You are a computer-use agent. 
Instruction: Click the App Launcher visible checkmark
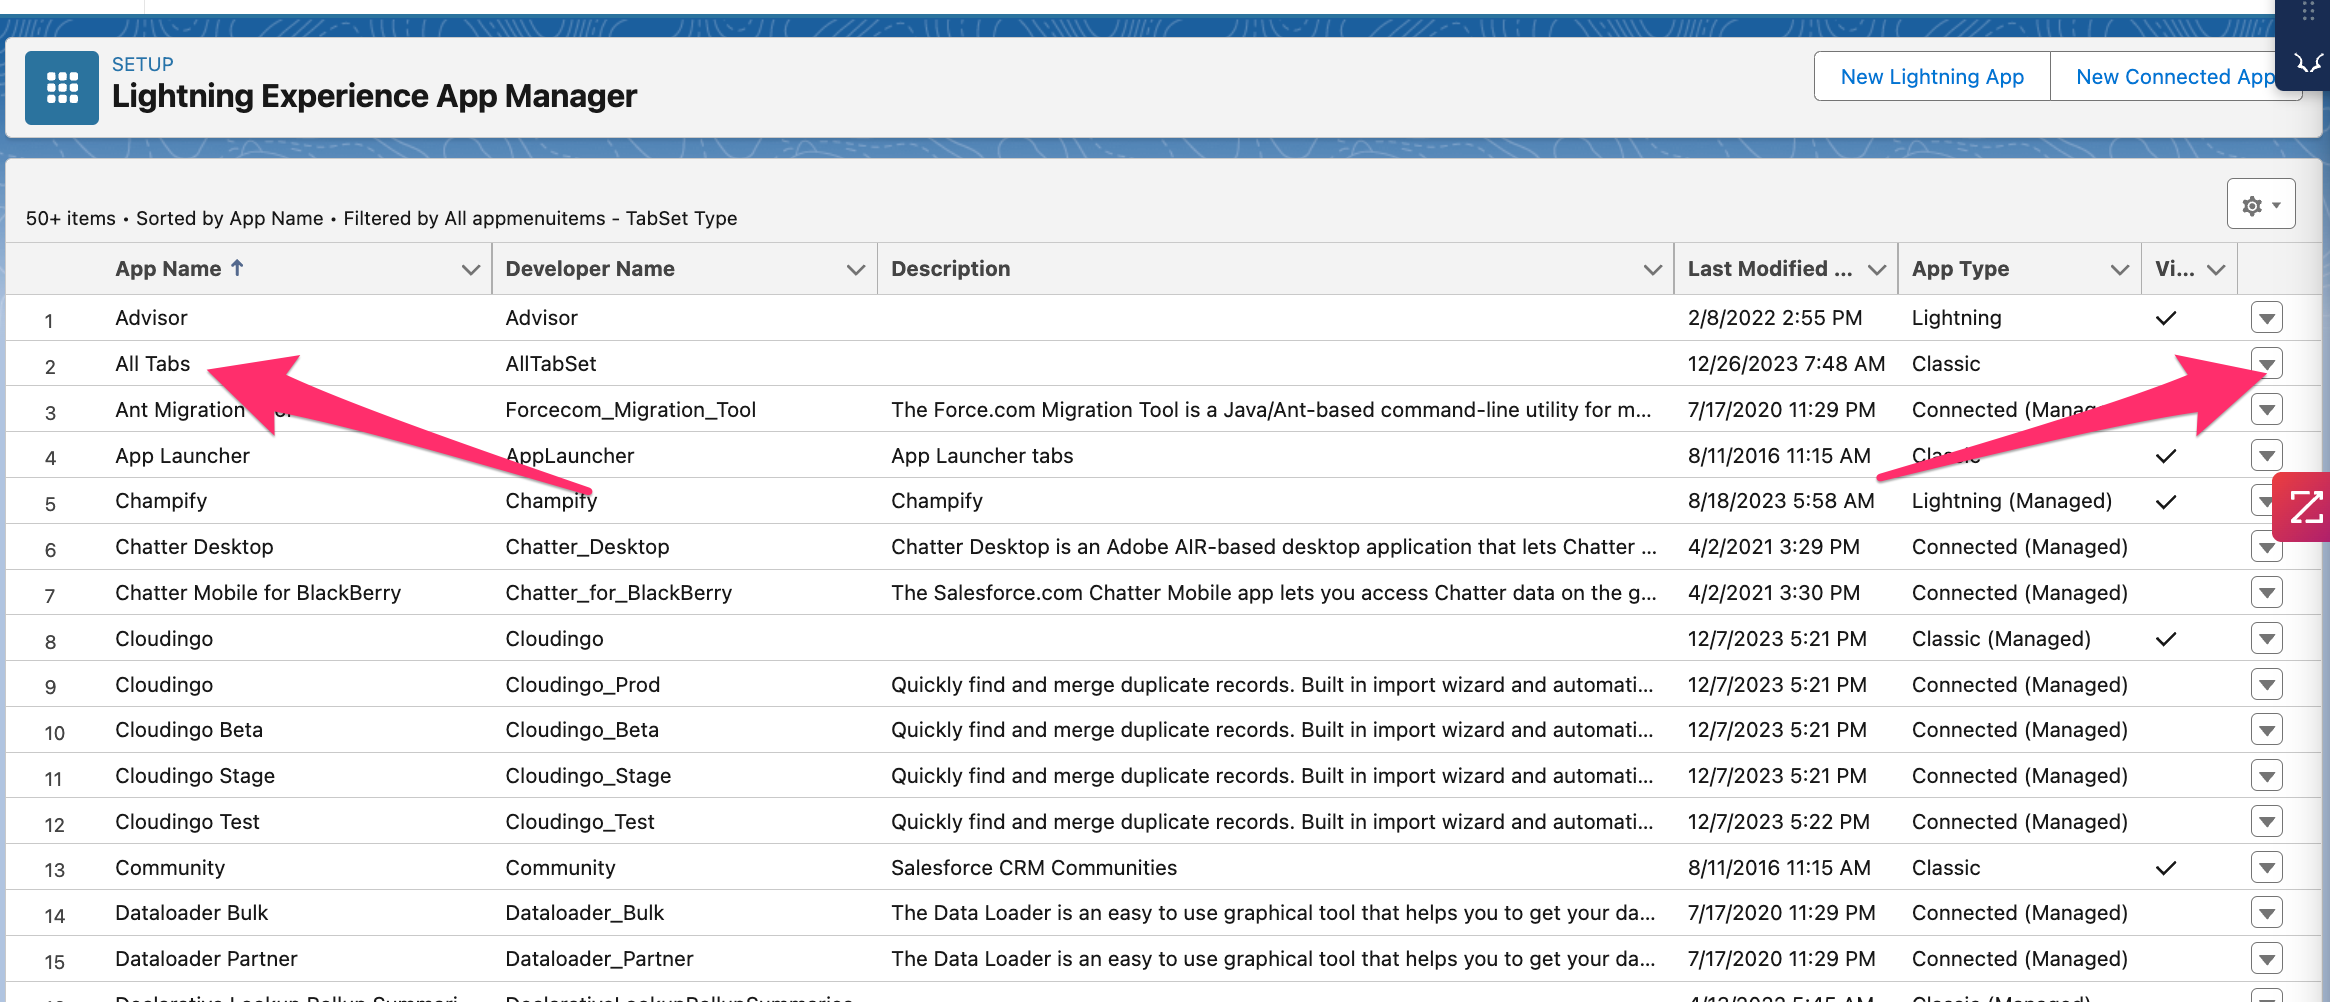tap(2165, 456)
